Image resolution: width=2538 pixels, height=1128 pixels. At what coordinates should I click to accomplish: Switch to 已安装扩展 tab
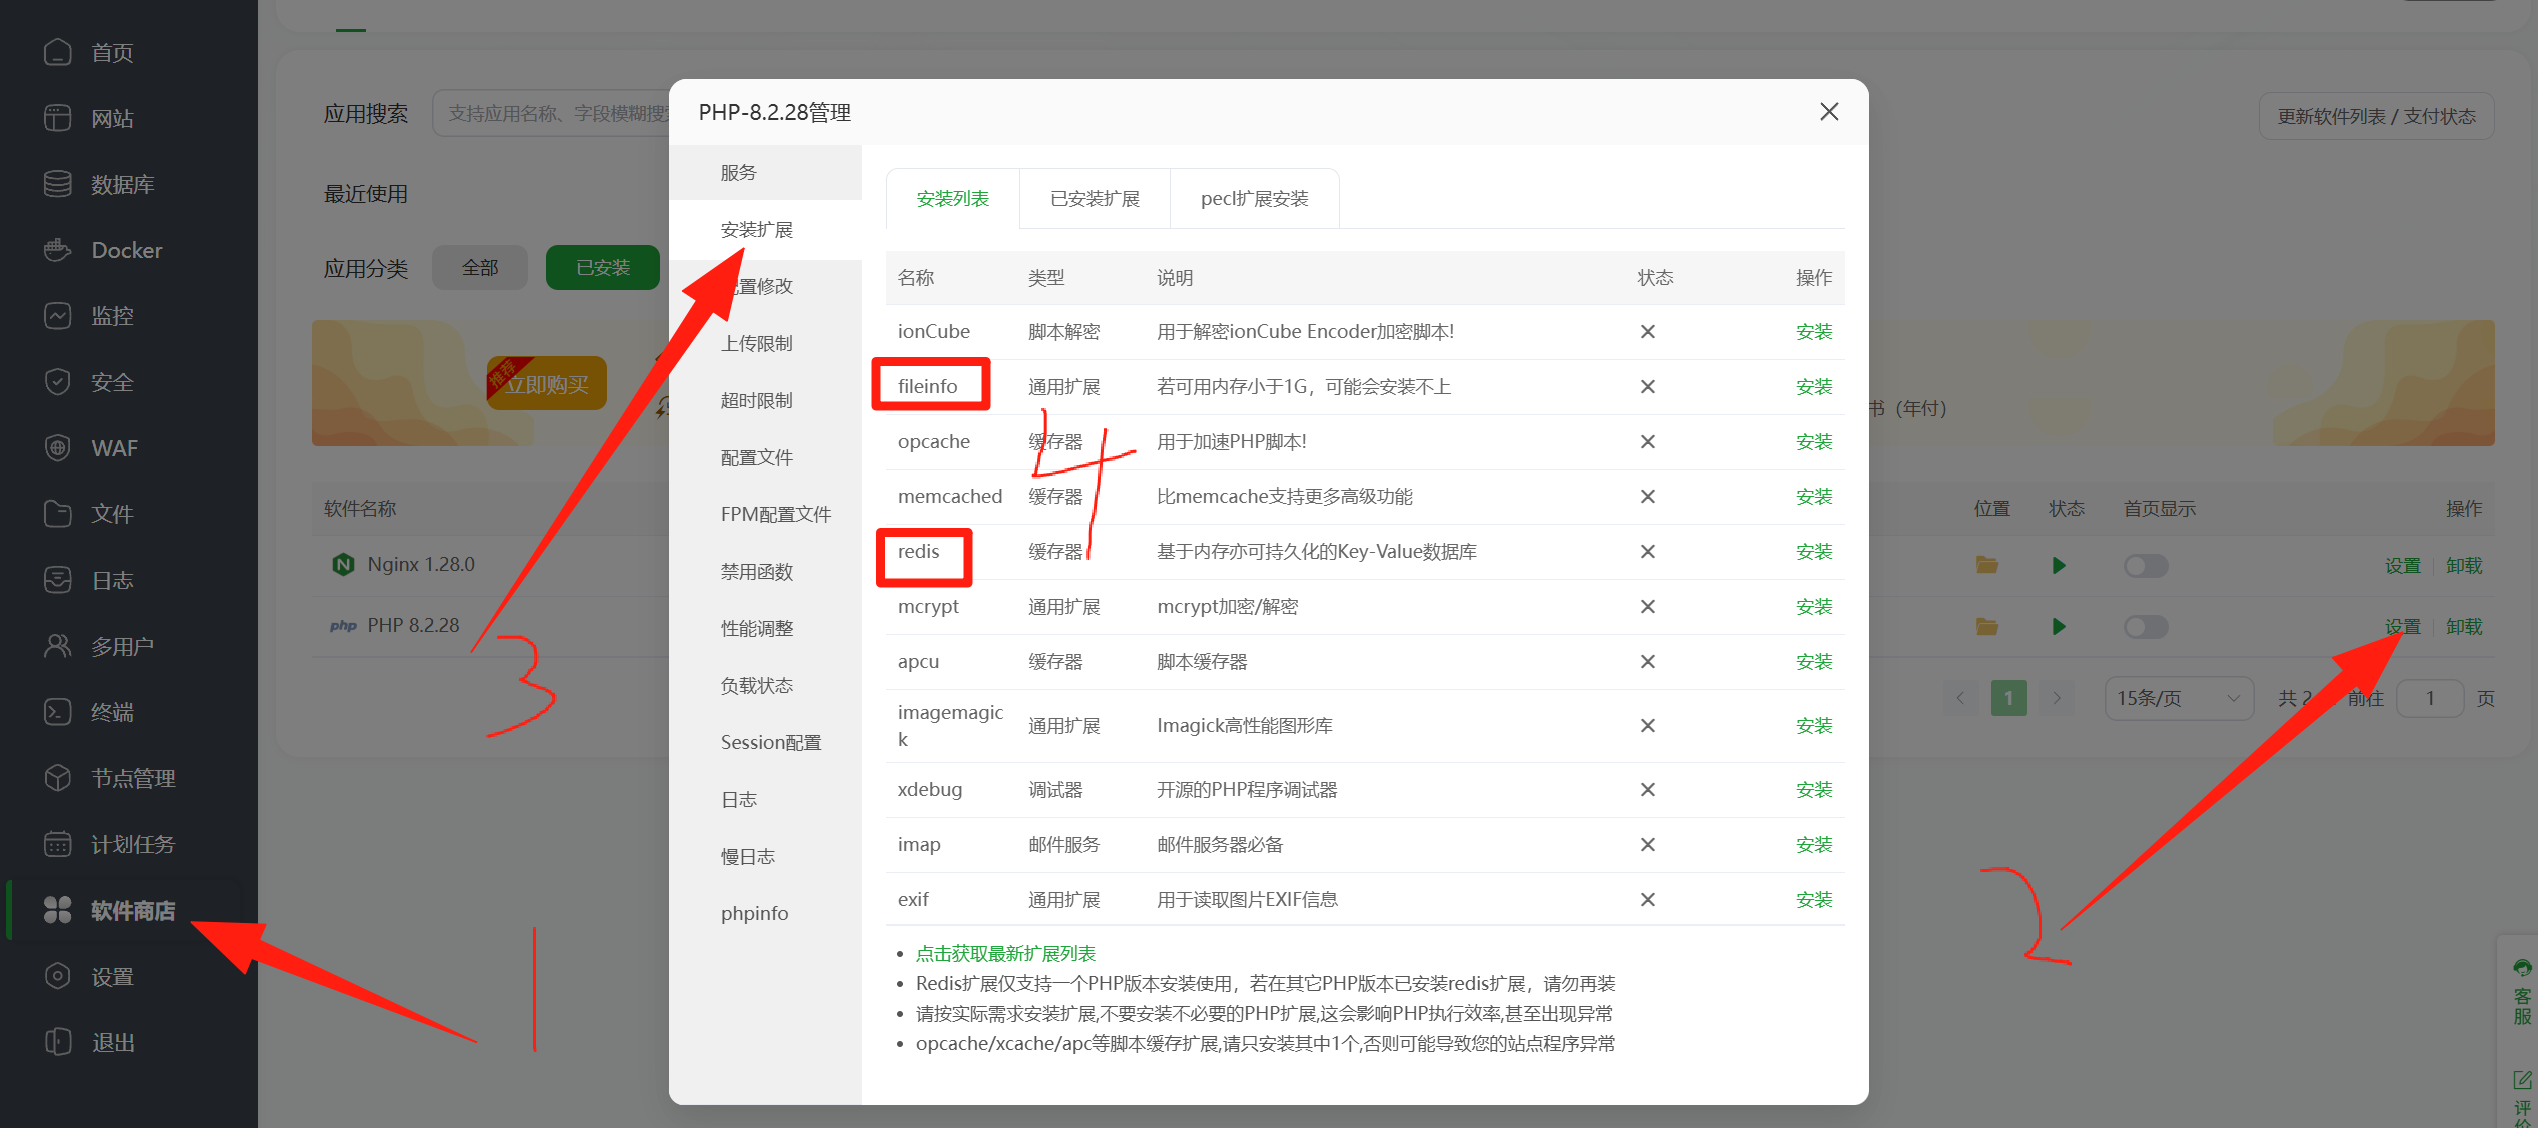click(x=1095, y=199)
